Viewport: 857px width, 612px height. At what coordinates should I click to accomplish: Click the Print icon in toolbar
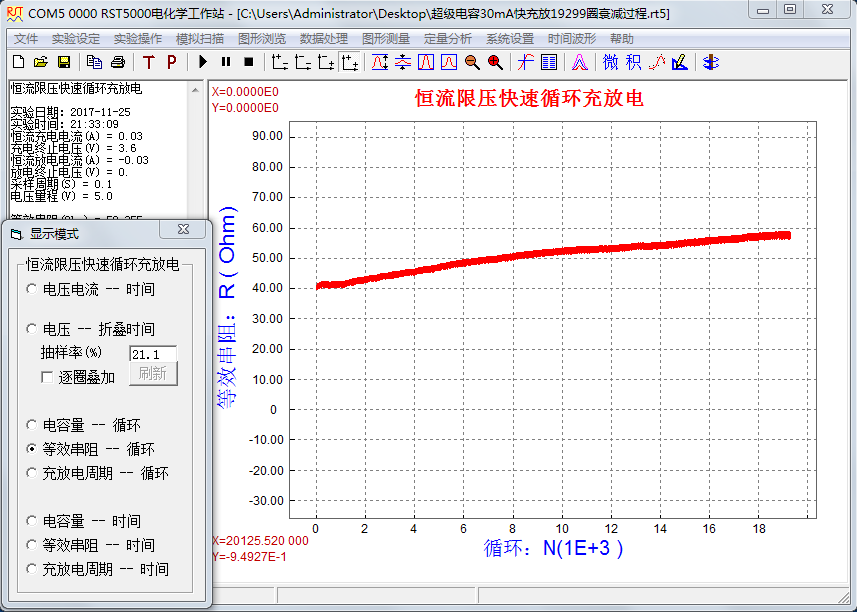point(117,62)
